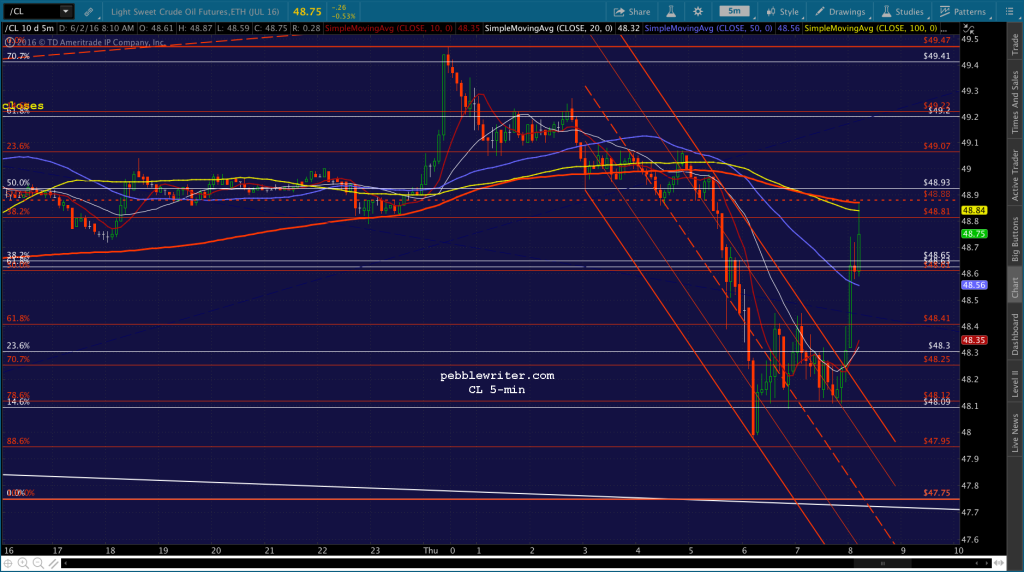Open the Share menu
Viewport: 1024px width, 572px height.
click(x=632, y=12)
